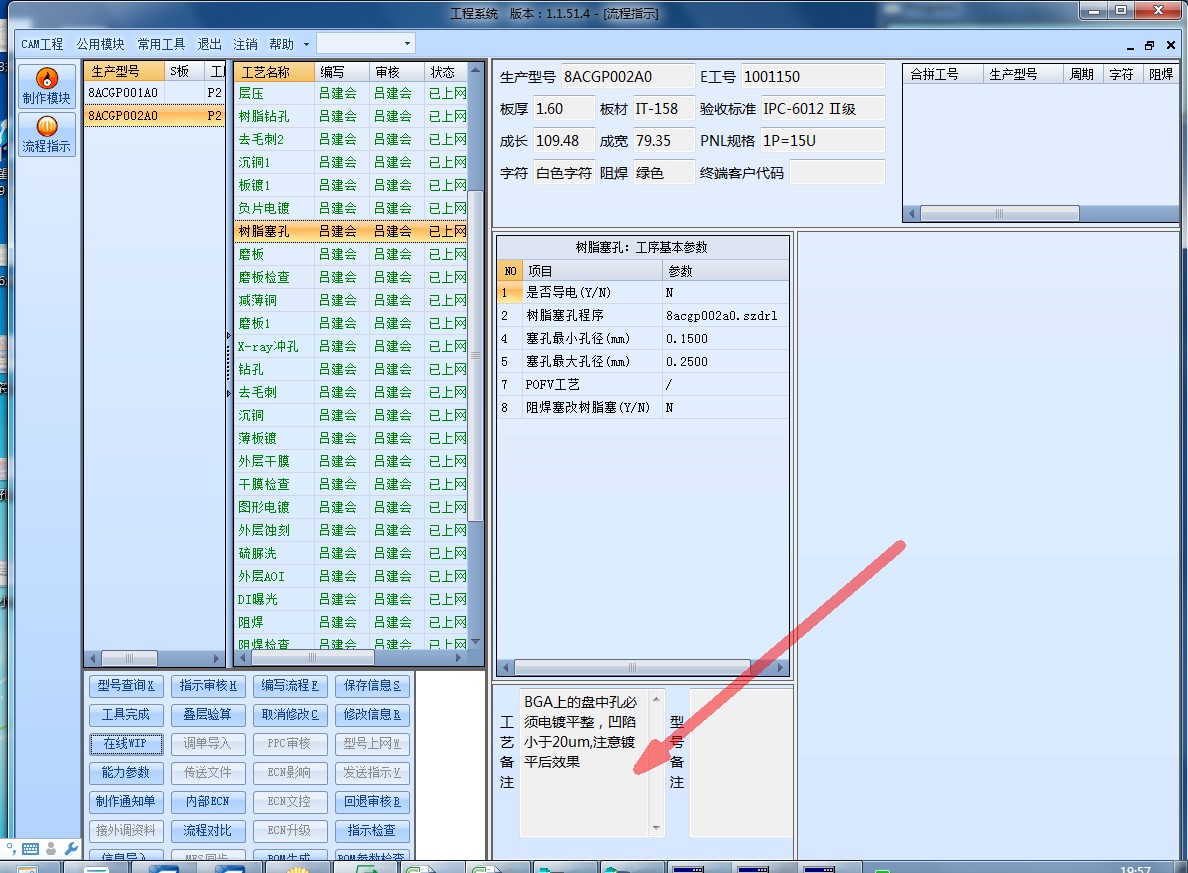Click the 回退审核B button
The image size is (1188, 873).
(372, 802)
